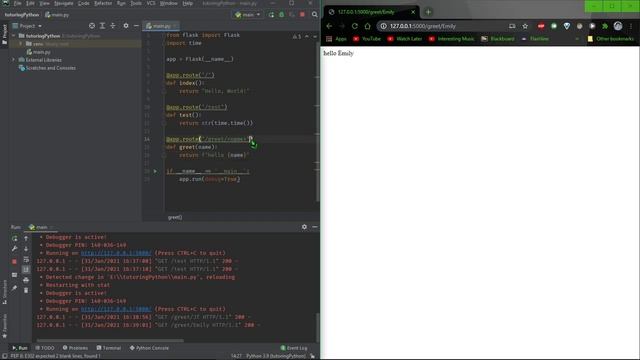This screenshot has width=640, height=360.
Task: Open the Python Console tab
Action: coord(149,348)
